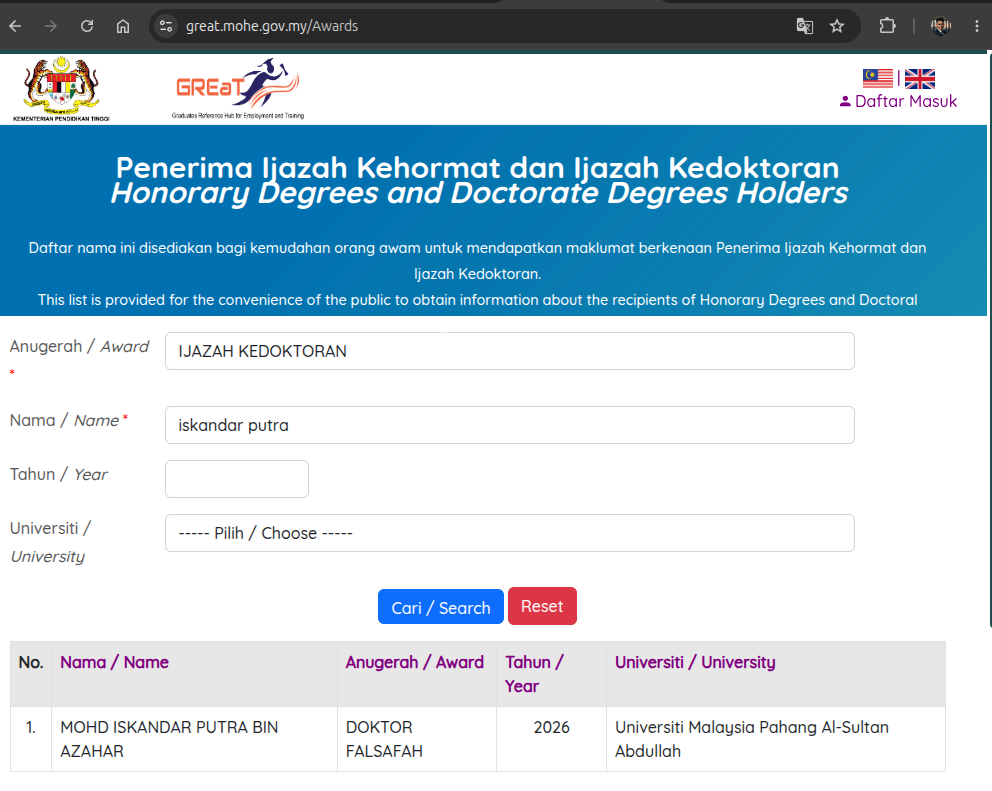The width and height of the screenshot is (992, 791).
Task: Open the Anugerah / Award dropdown
Action: 509,351
